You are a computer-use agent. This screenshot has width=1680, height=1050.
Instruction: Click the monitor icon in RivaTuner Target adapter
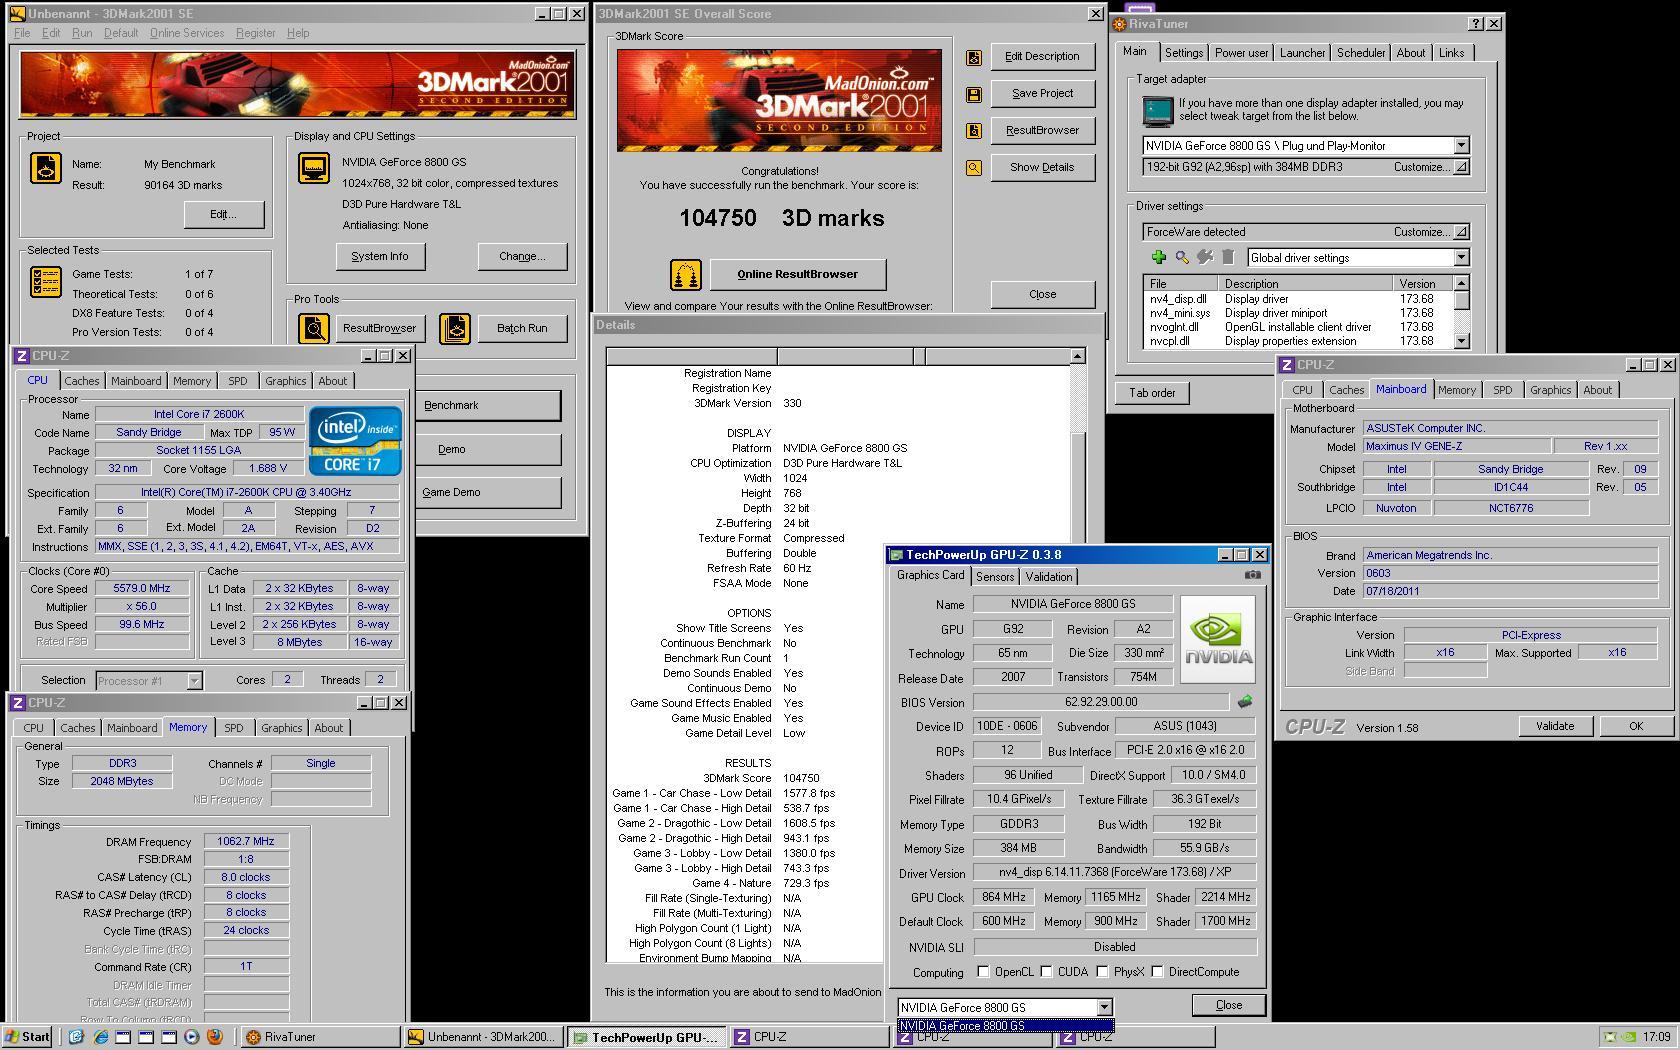tap(1158, 110)
